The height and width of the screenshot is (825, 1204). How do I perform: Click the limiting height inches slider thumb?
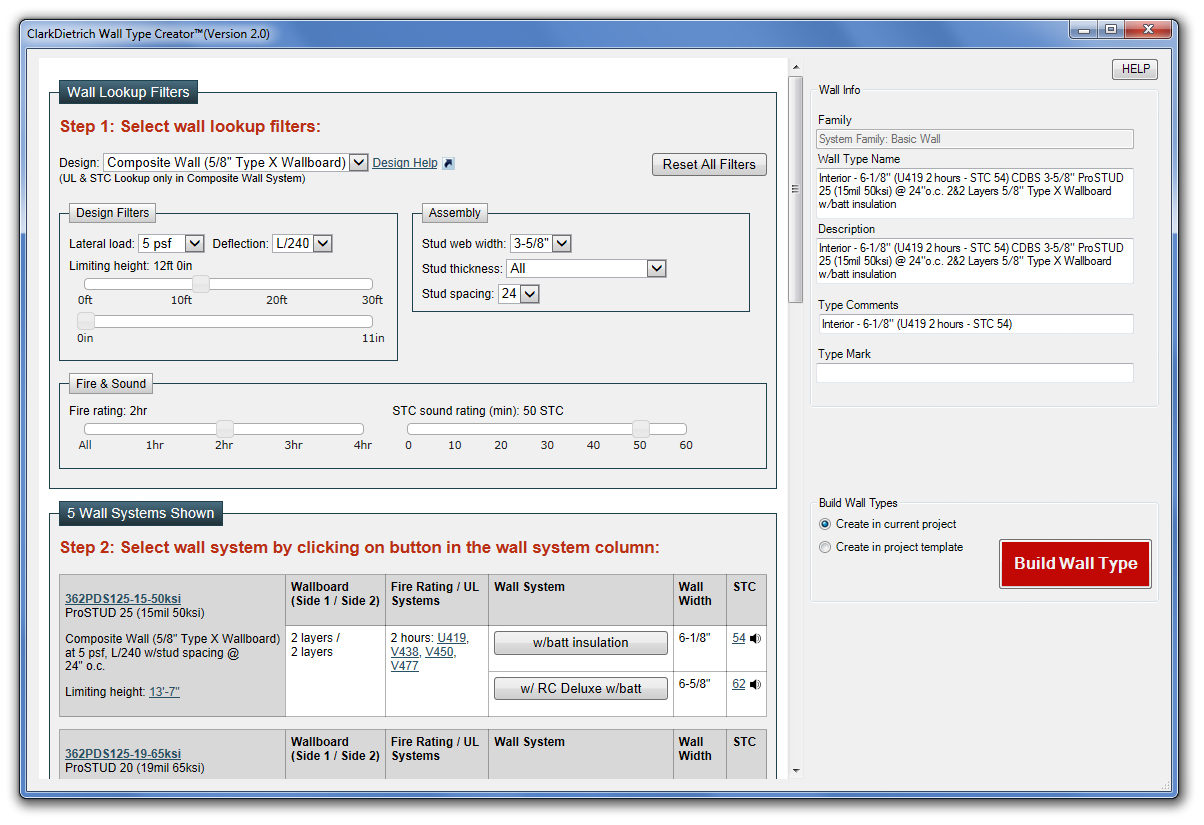[86, 321]
